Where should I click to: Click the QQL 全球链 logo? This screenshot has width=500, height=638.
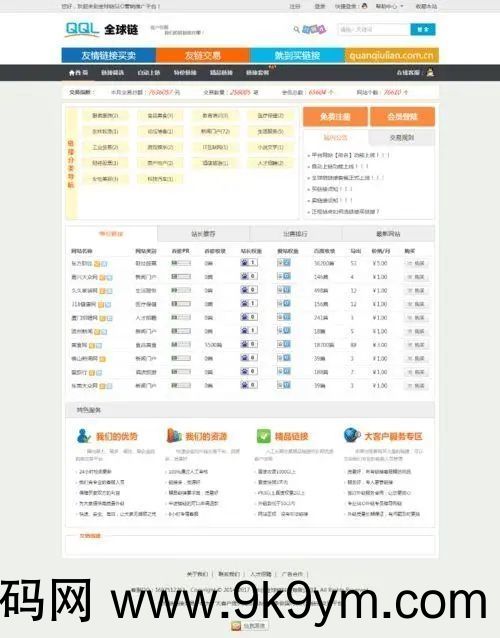click(x=102, y=29)
